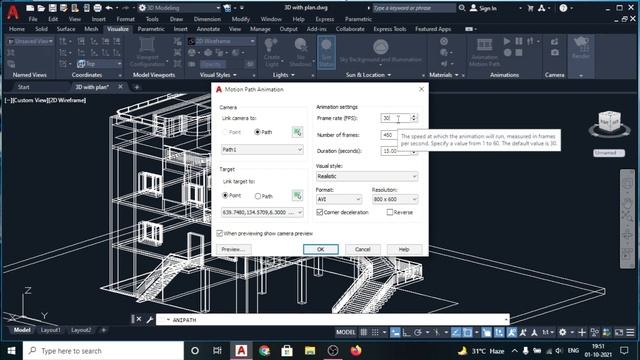The image size is (640, 360).
Task: Open the Unsaved View named views dropdown
Action: [30, 41]
